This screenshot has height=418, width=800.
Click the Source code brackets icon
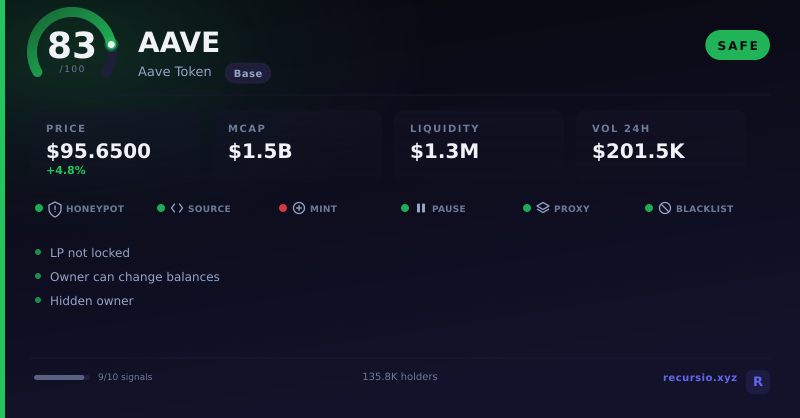click(177, 208)
